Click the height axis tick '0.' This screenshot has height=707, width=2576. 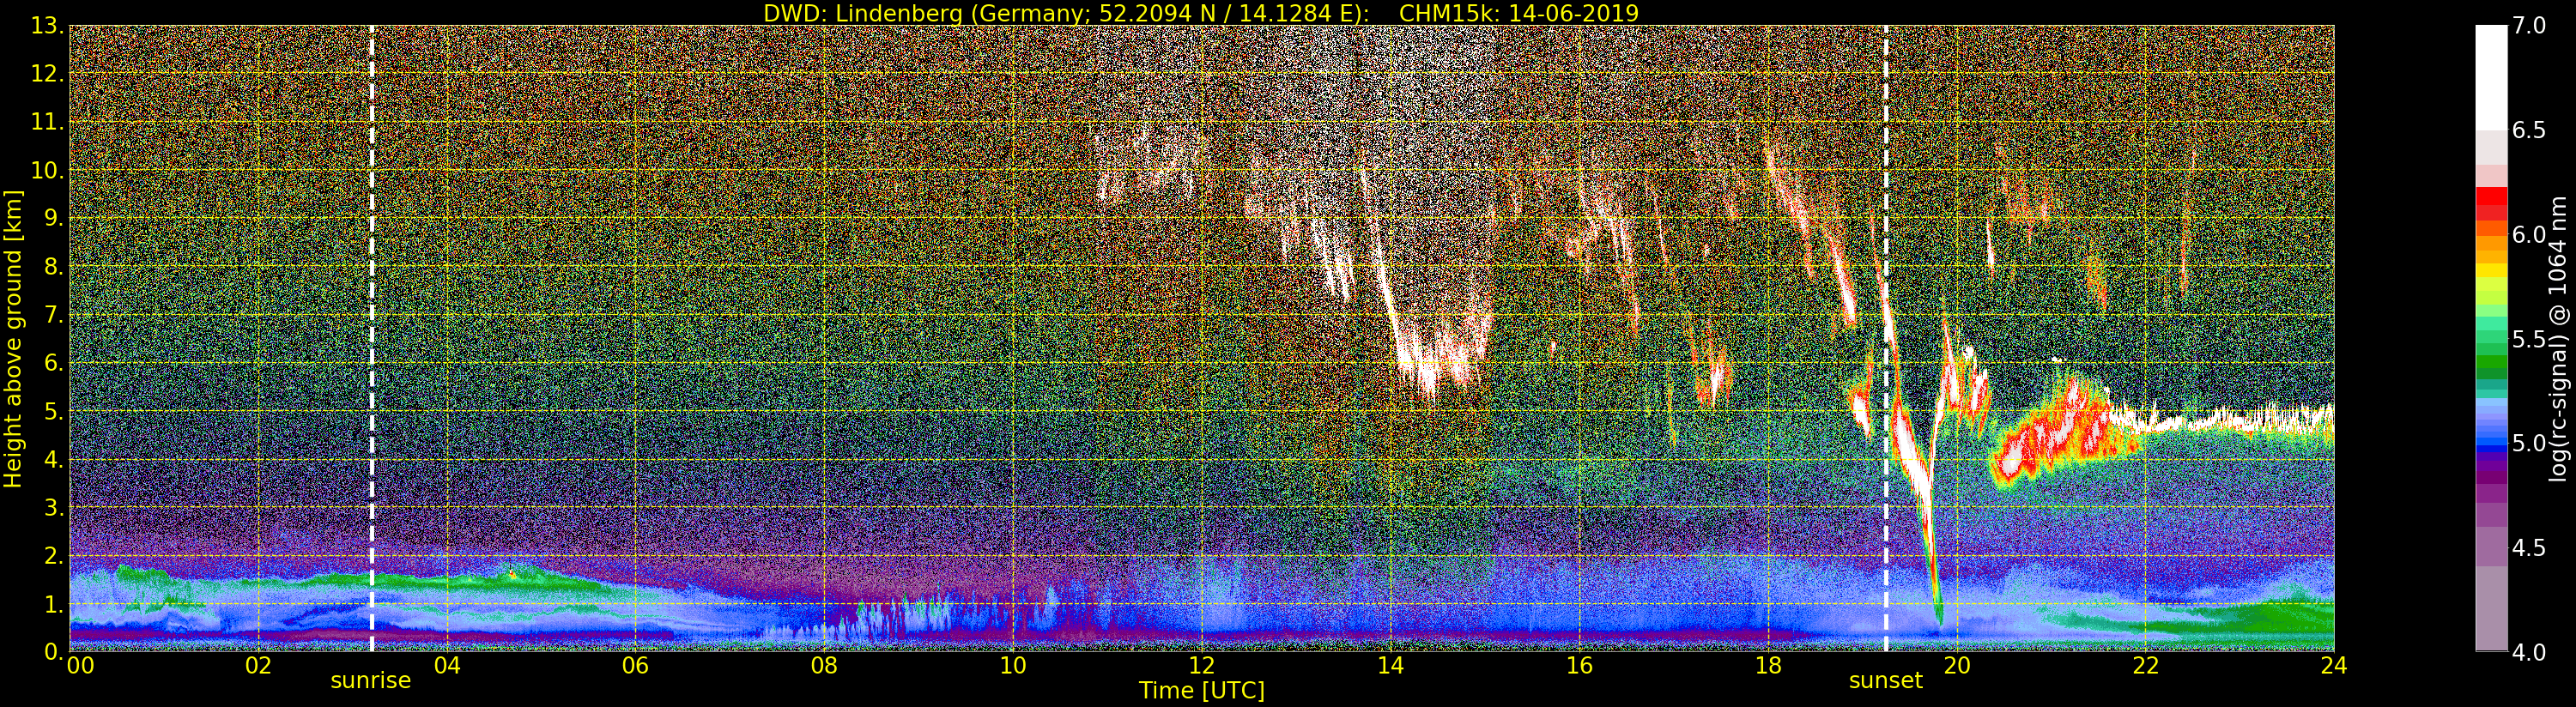[54, 652]
